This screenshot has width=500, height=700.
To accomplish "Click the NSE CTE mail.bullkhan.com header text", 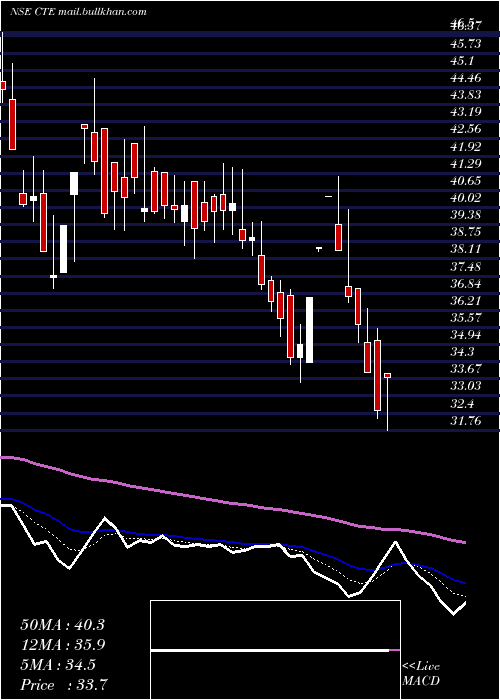I will click(x=78, y=12).
